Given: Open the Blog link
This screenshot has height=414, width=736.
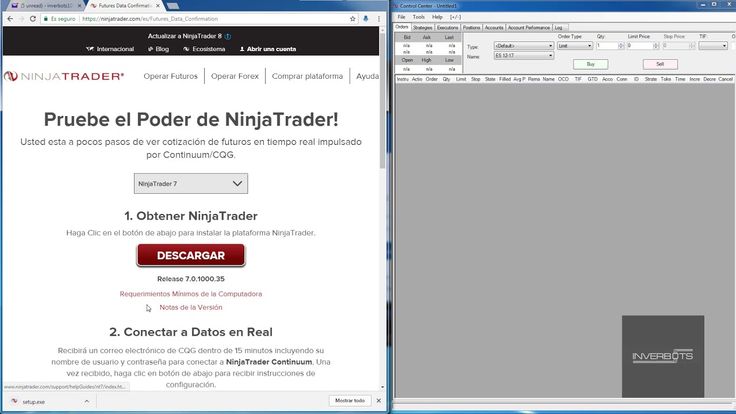Looking at the screenshot, I should click(x=158, y=49).
